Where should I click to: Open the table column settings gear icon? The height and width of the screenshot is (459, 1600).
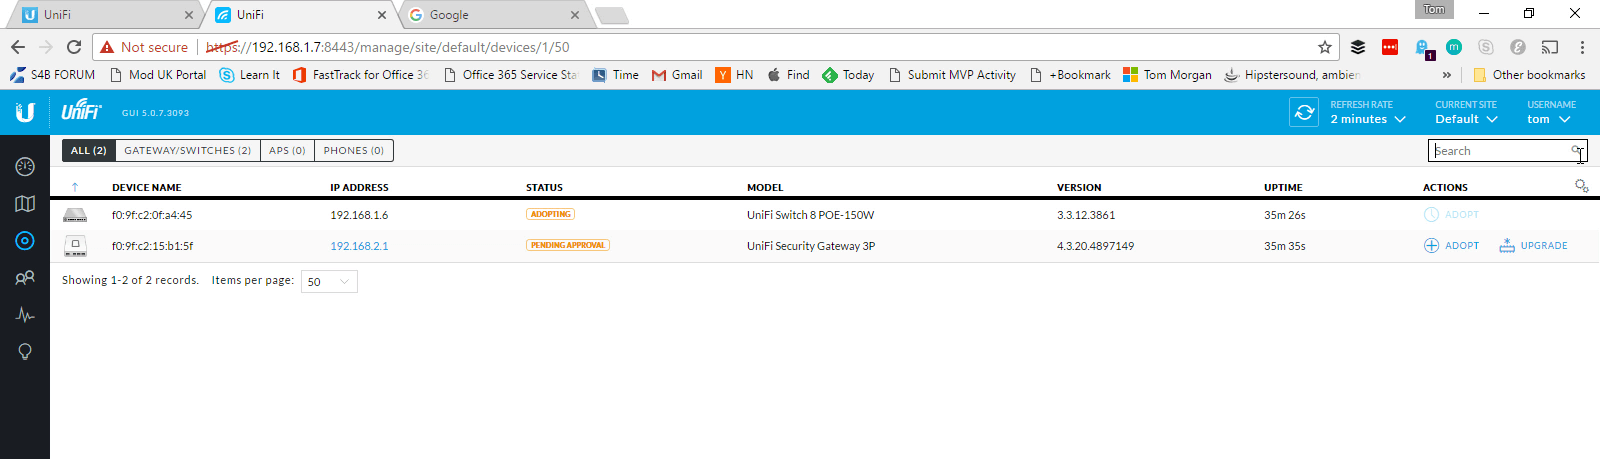point(1581,186)
